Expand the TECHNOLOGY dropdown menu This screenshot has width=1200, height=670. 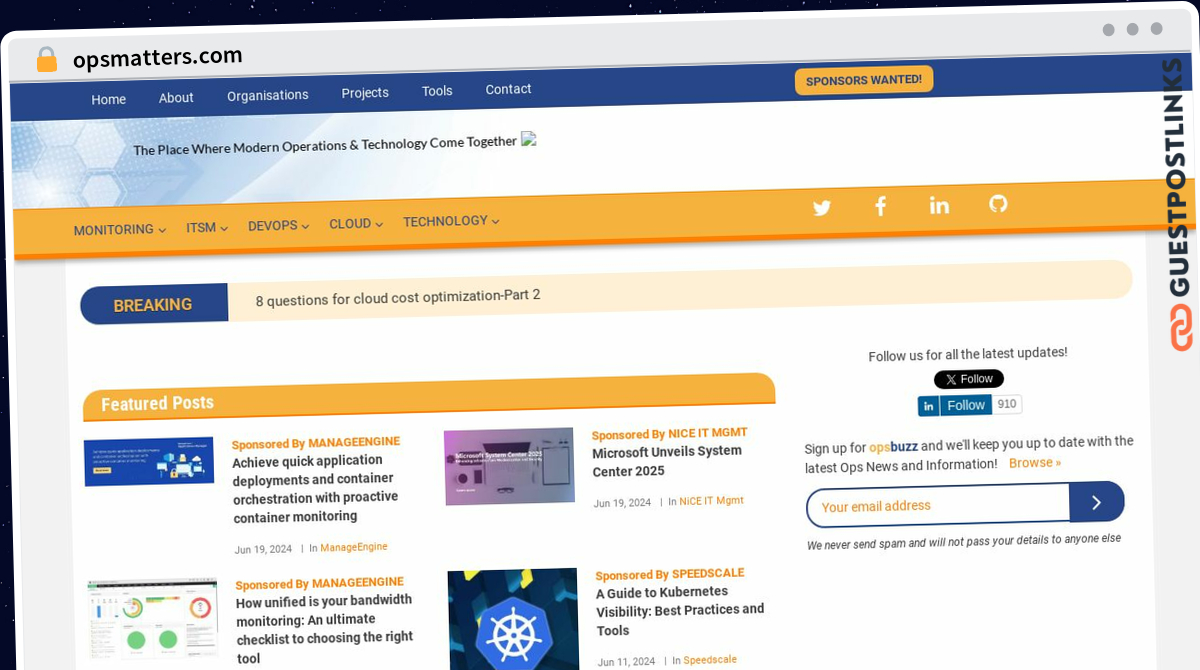(x=451, y=221)
